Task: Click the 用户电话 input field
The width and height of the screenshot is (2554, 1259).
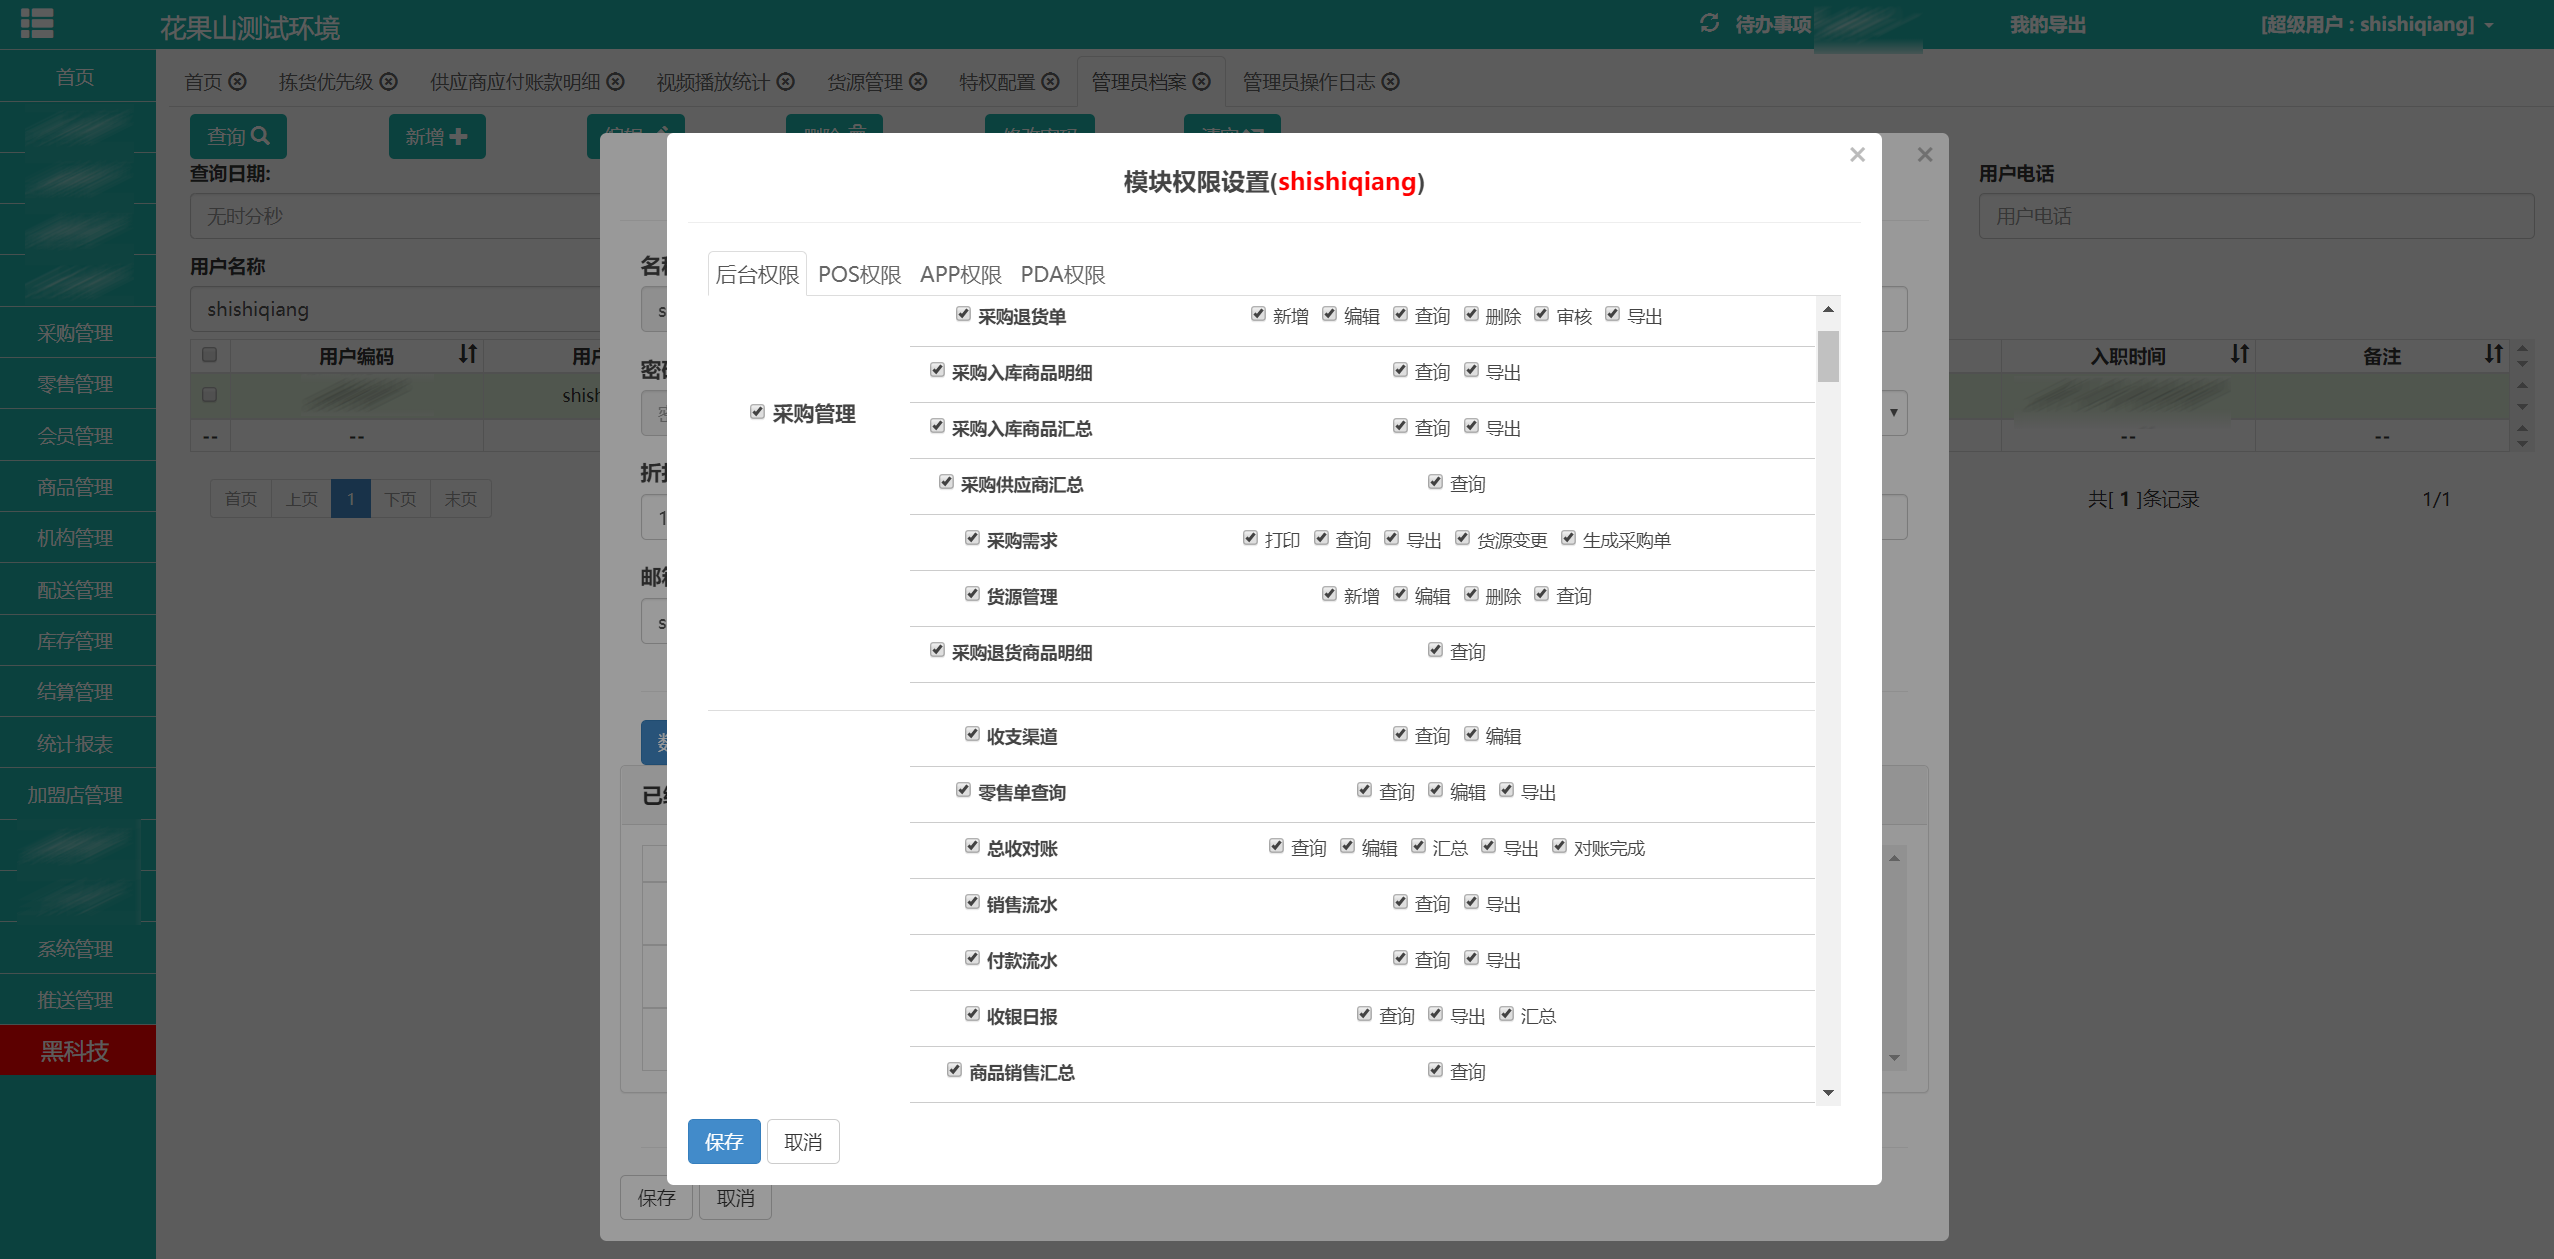Action: pyautogui.click(x=2256, y=216)
